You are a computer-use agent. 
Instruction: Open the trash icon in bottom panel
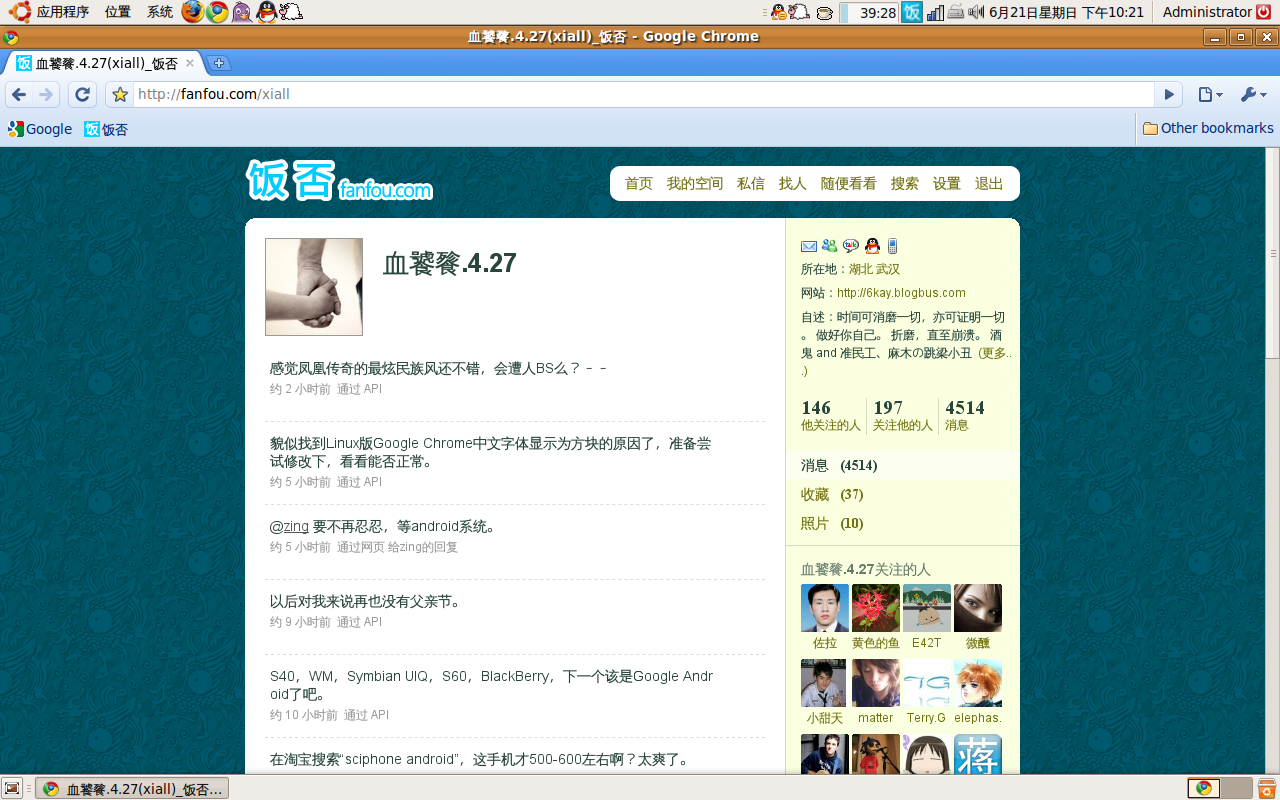[1266, 788]
